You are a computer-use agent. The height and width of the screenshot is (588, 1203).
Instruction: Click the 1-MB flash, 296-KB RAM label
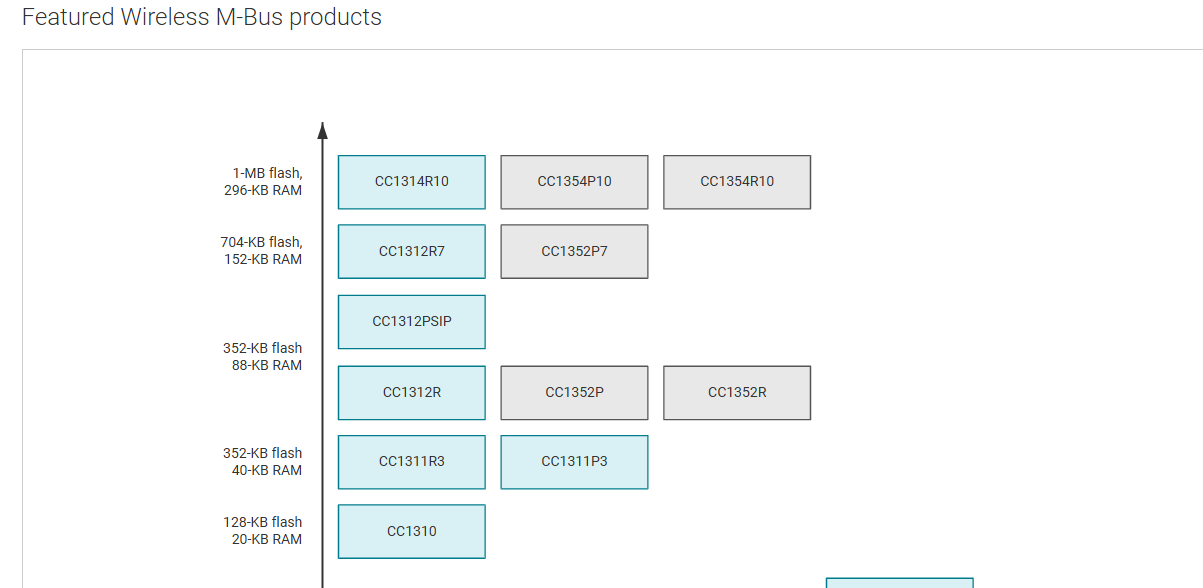tap(263, 182)
